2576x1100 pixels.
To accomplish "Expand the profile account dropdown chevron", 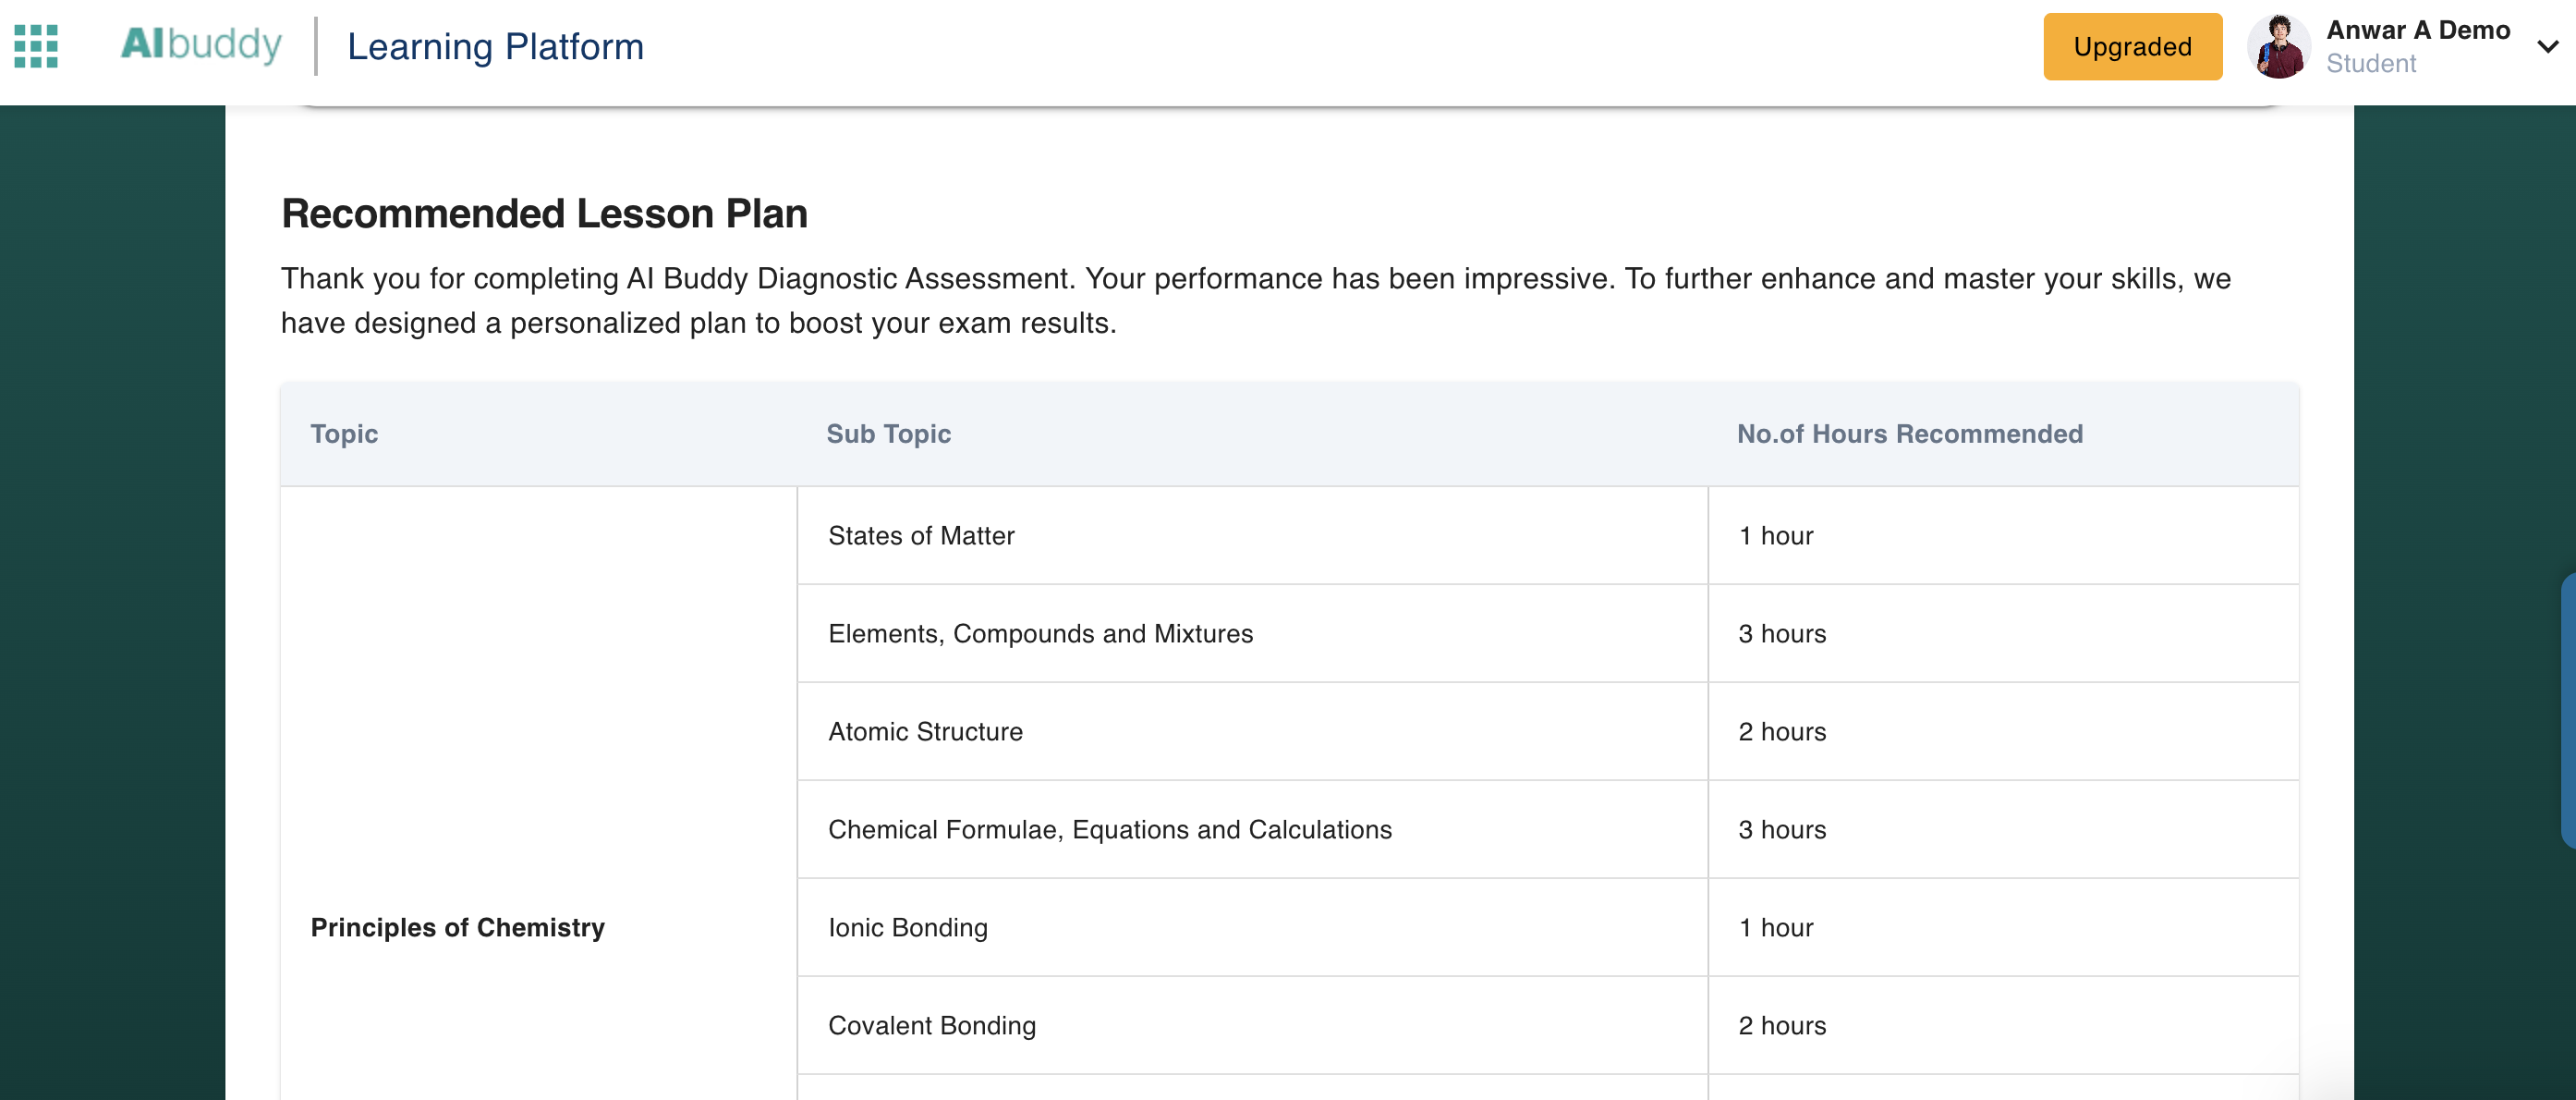I will click(x=2546, y=47).
